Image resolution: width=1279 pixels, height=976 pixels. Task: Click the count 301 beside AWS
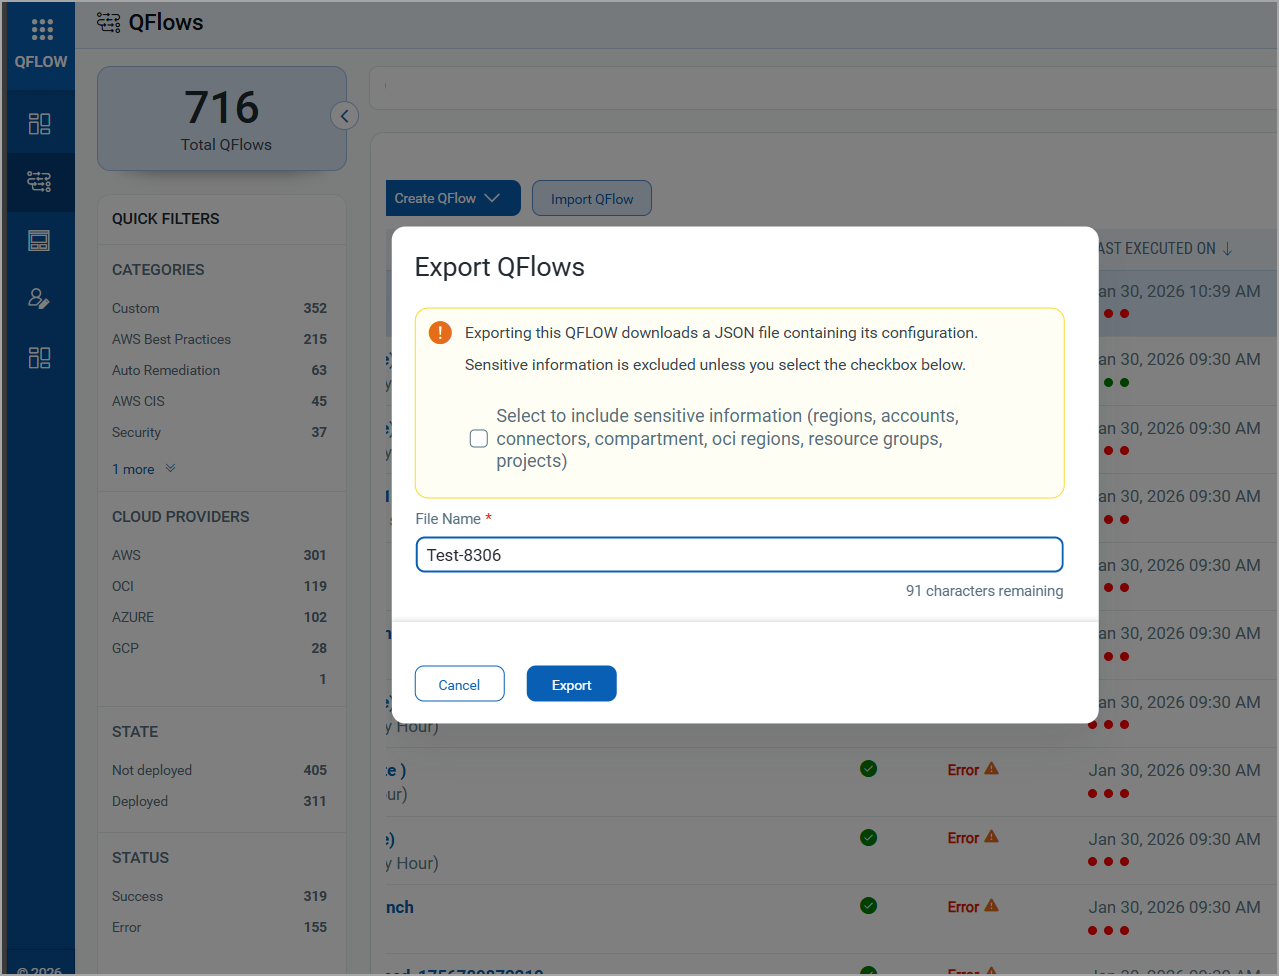click(x=315, y=555)
